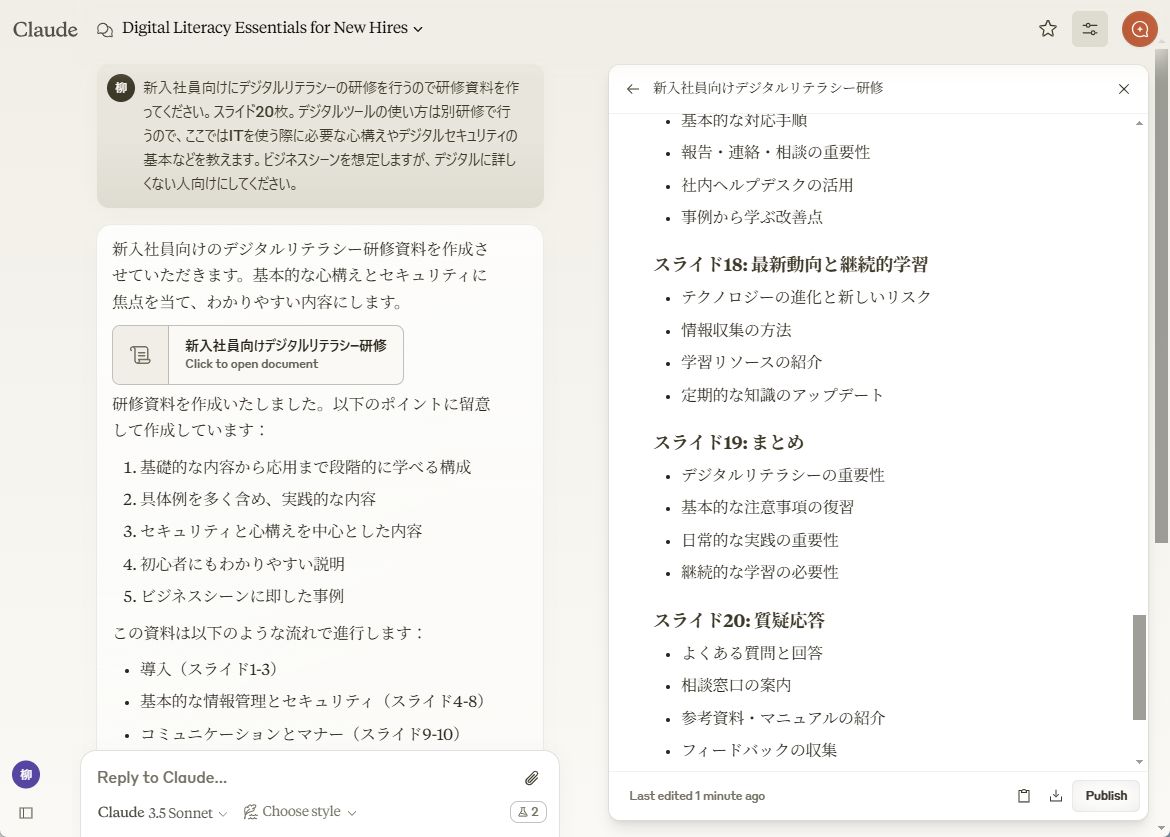Image resolution: width=1170 pixels, height=837 pixels.
Task: Open the Claude 3.5 Sonnet model selector
Action: click(163, 812)
